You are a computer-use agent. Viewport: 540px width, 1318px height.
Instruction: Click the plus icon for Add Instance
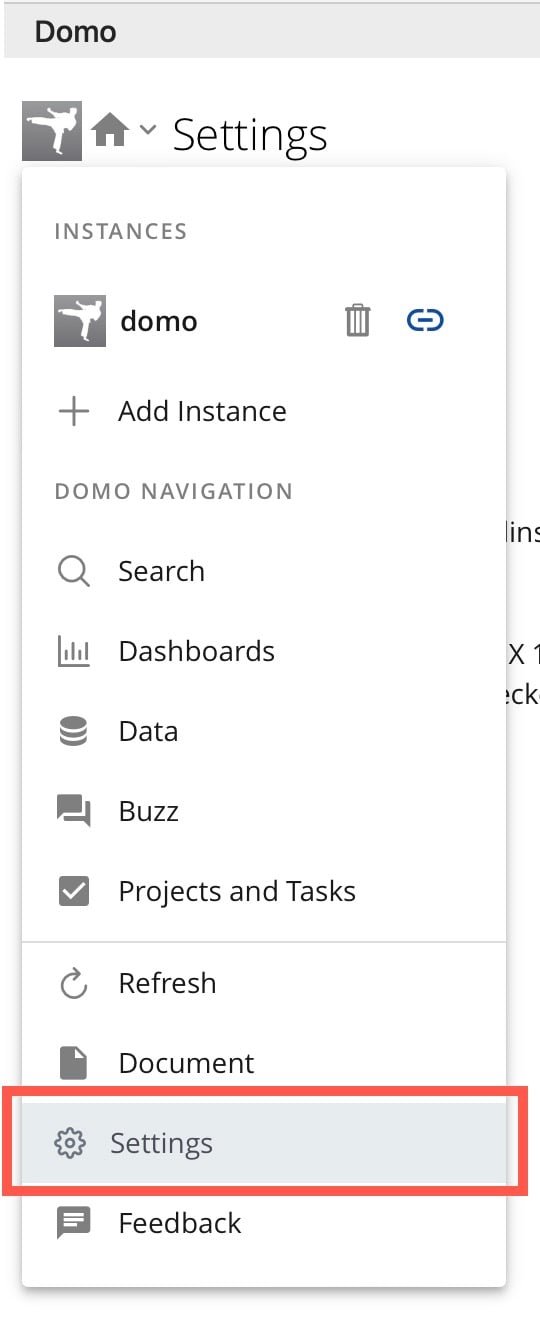tap(74, 411)
